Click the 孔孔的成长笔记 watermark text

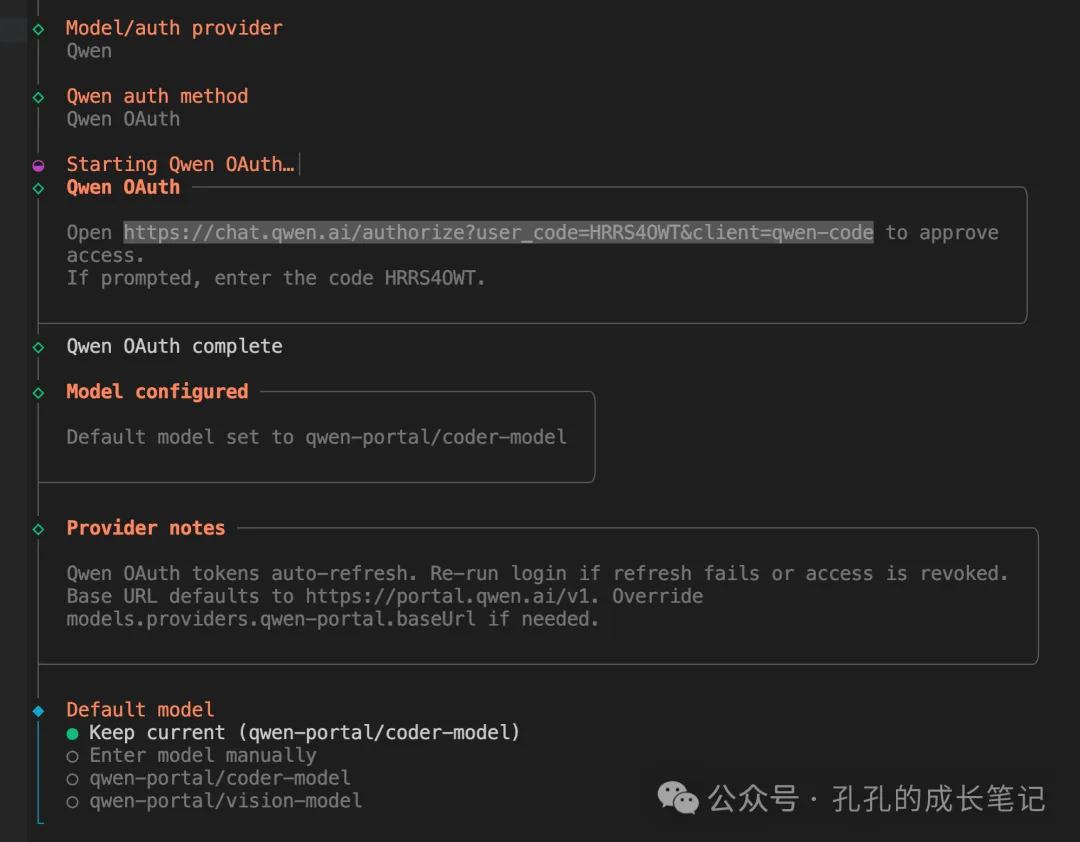[x=938, y=799]
